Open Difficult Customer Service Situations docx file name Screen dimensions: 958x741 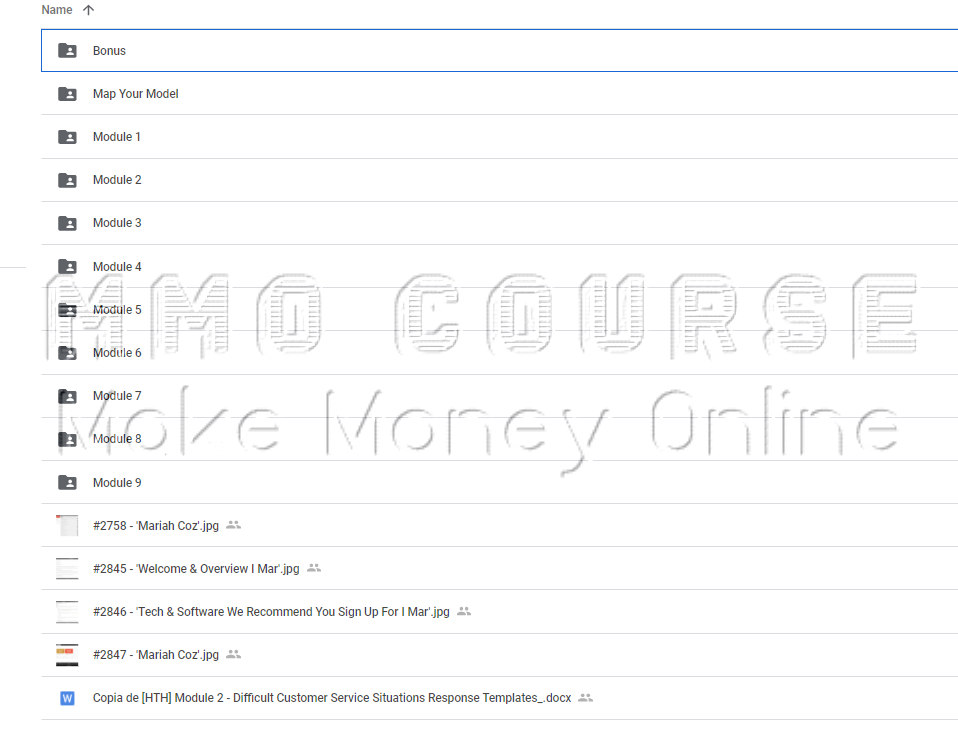point(332,698)
